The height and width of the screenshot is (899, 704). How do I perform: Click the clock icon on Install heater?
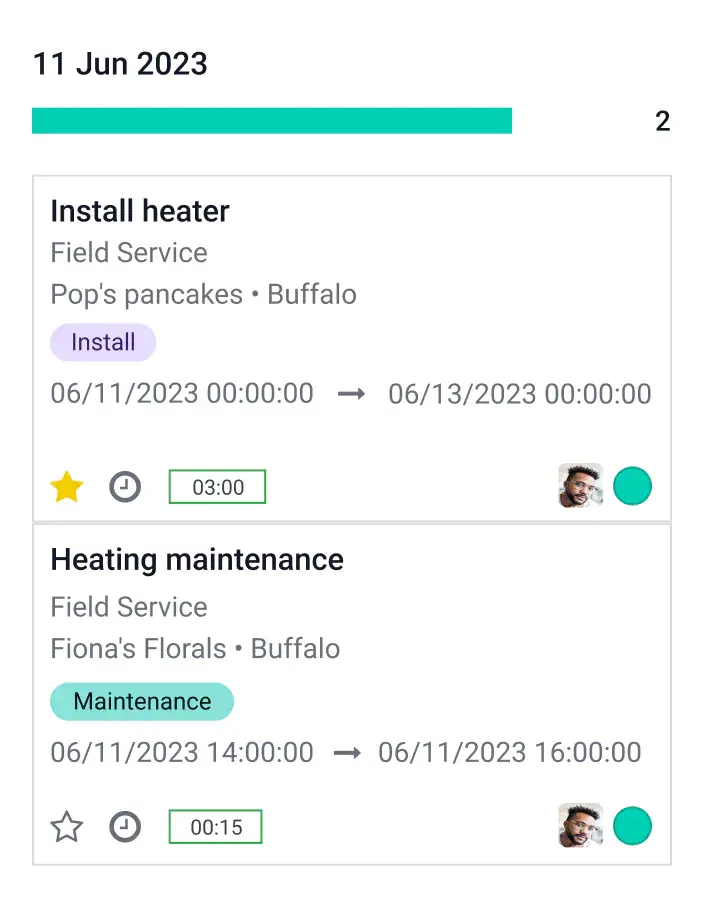(125, 488)
